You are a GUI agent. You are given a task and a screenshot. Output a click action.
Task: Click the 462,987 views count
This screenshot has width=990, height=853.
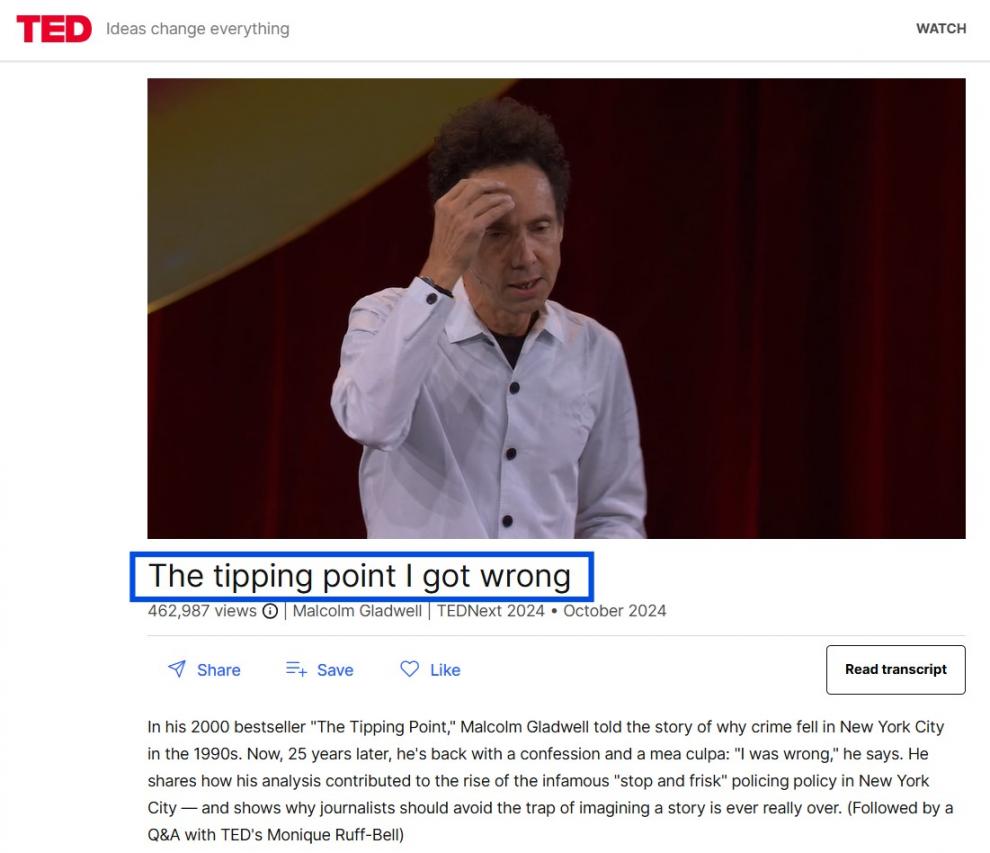[202, 611]
